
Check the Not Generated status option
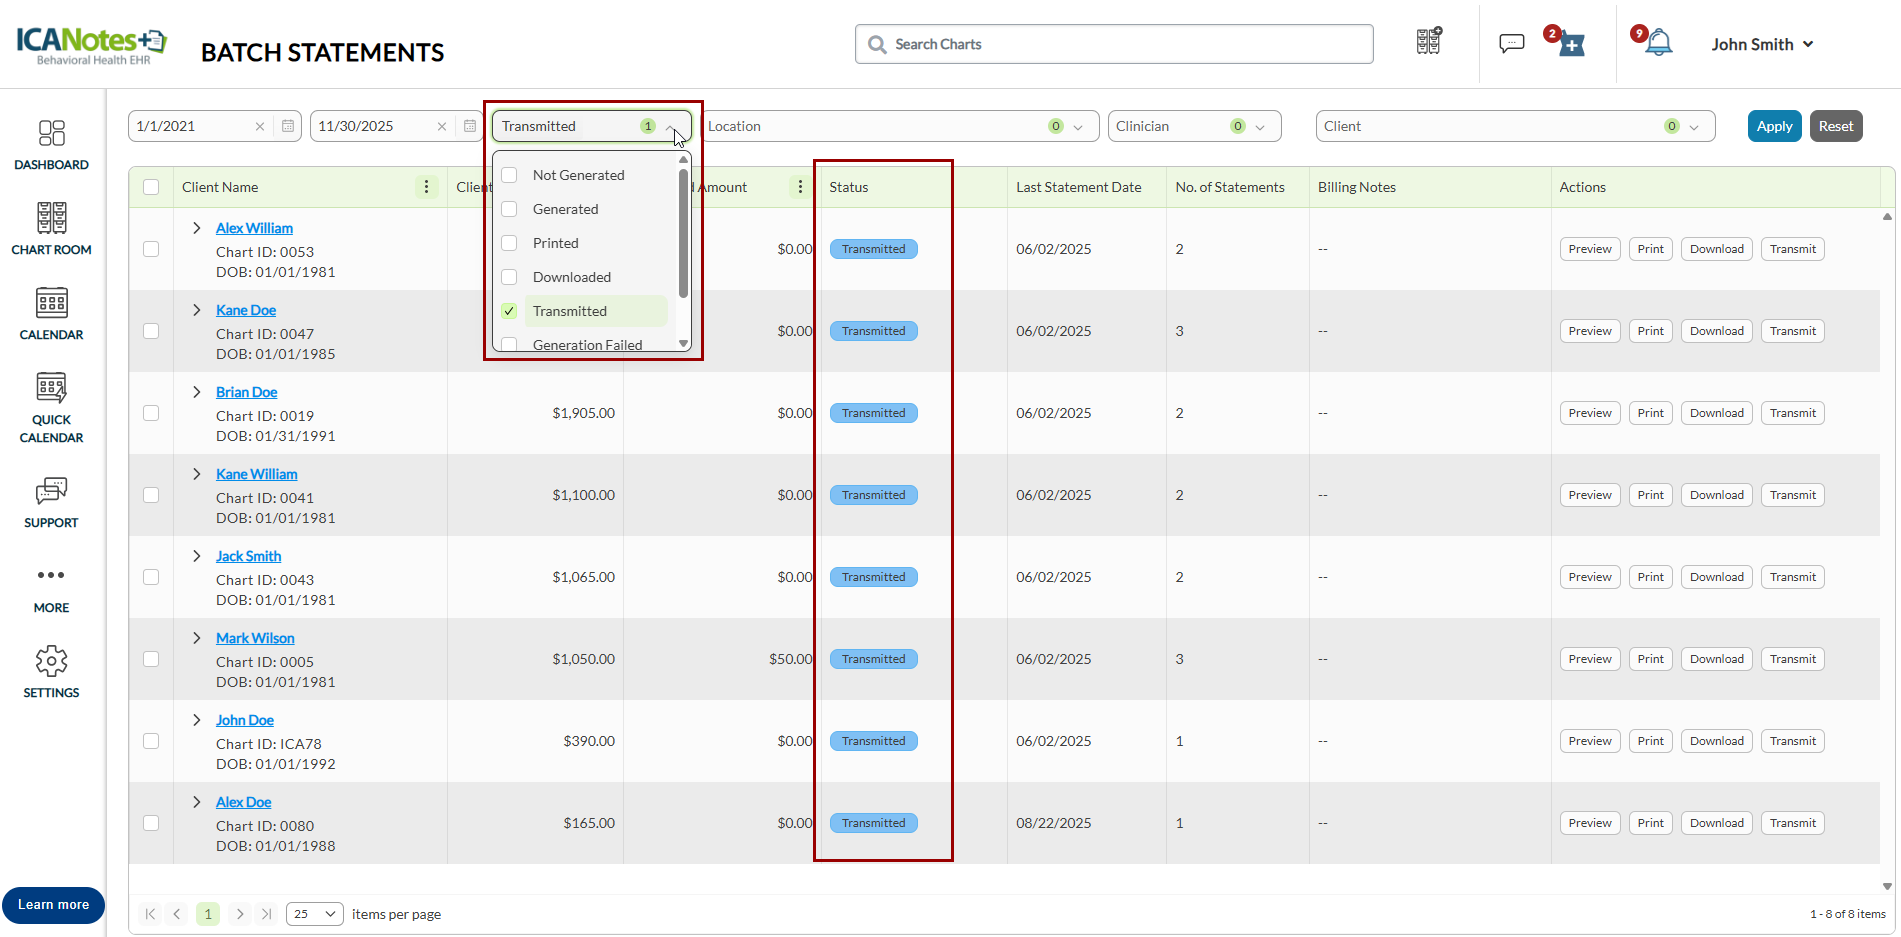point(510,175)
